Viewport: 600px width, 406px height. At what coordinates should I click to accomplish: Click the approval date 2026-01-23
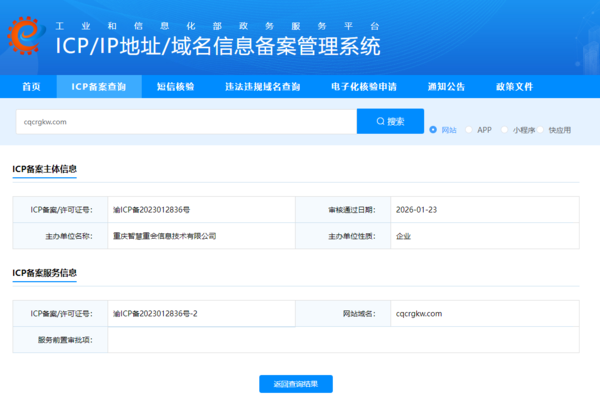(x=416, y=210)
